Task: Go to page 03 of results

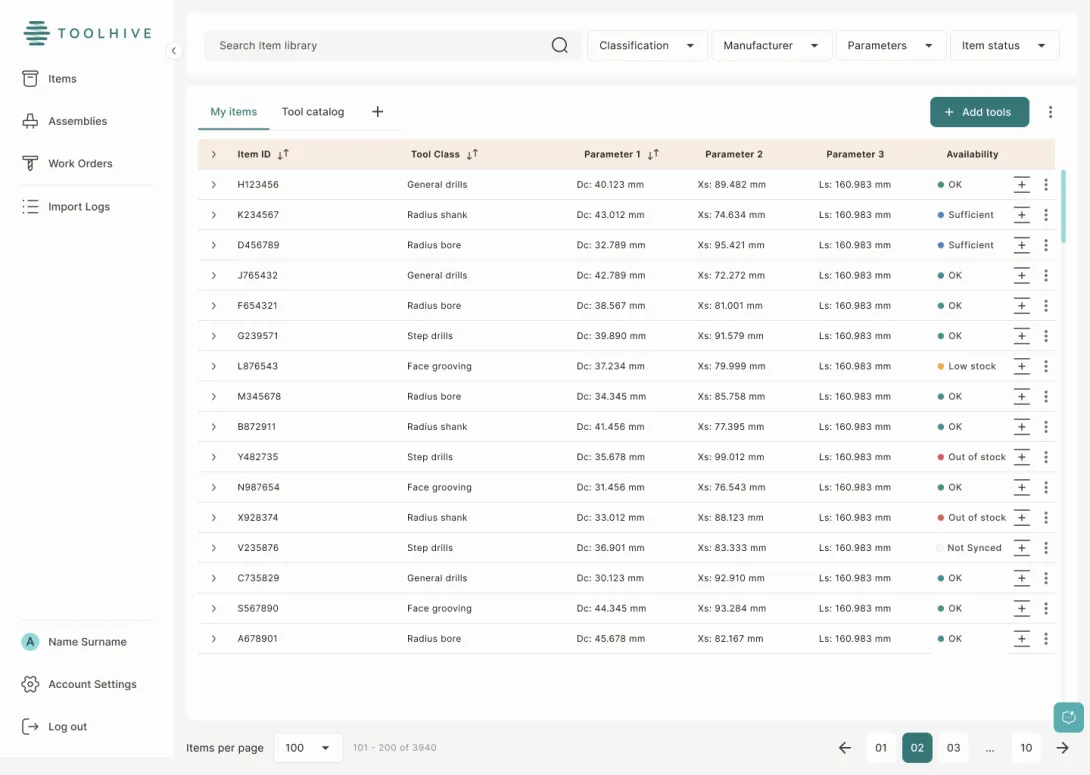Action: click(953, 747)
